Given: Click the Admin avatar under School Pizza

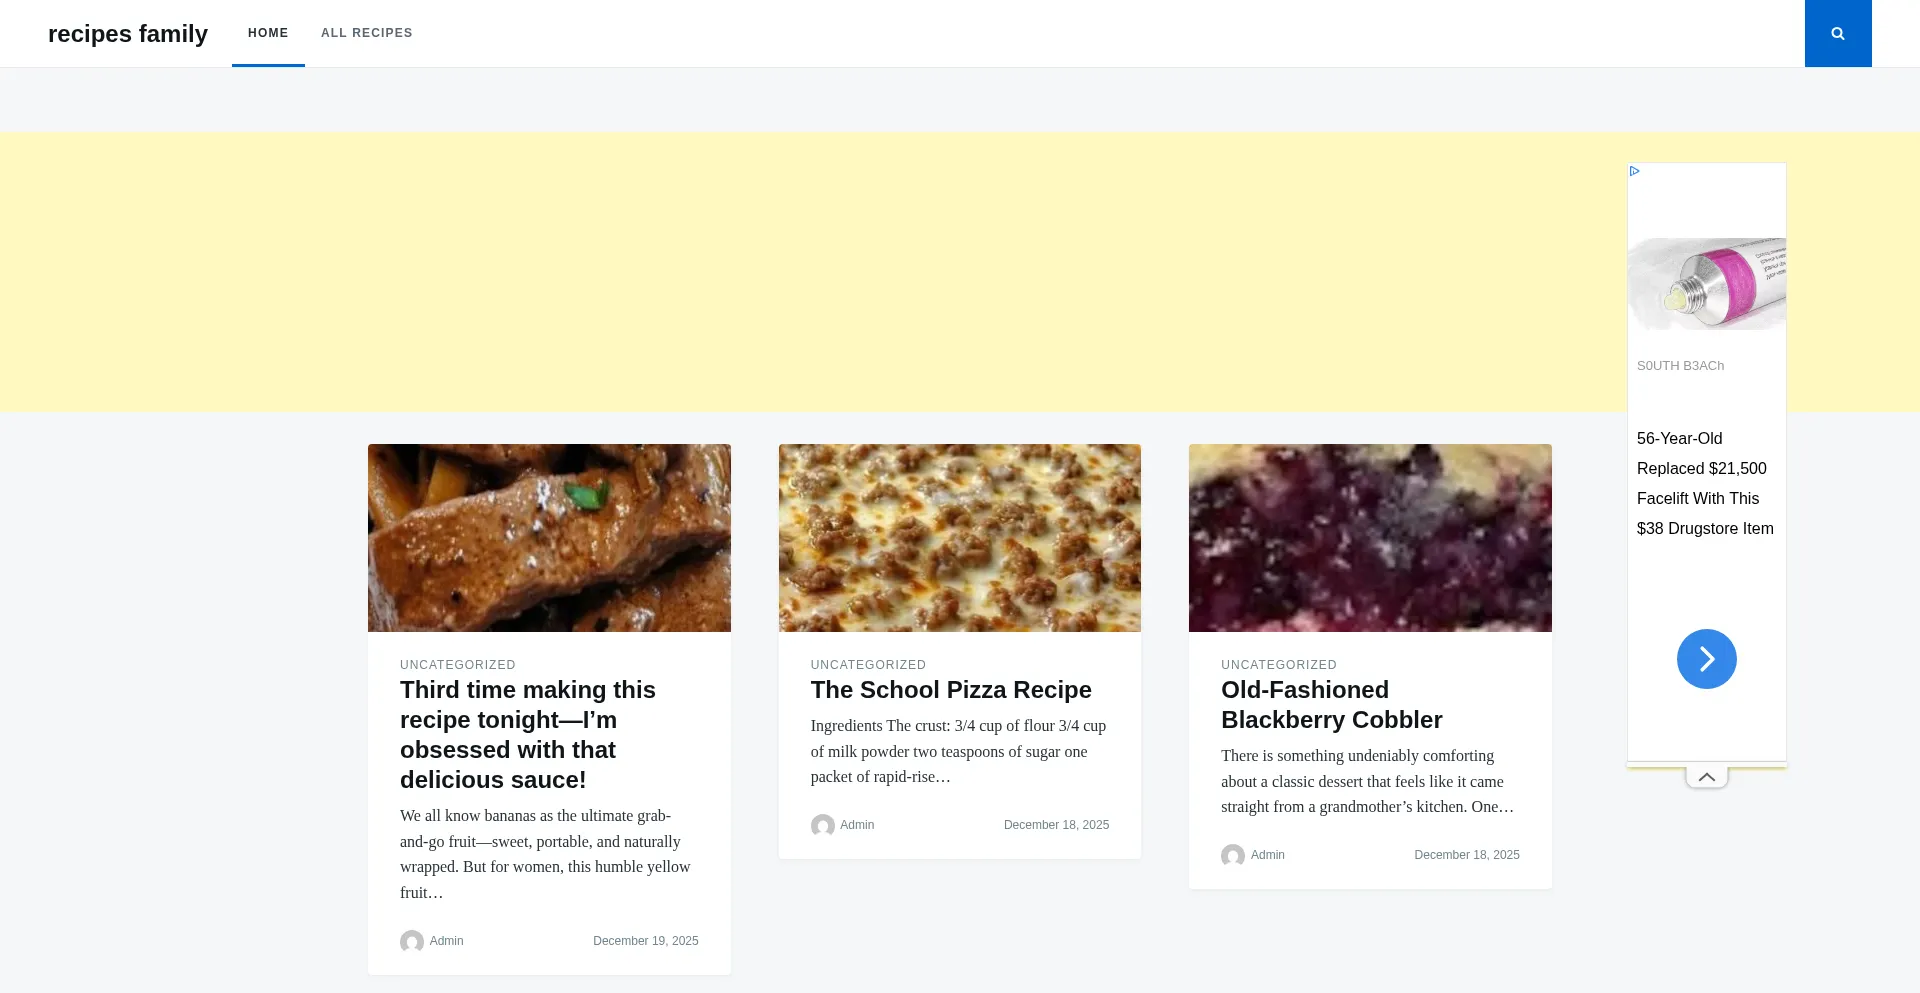Looking at the screenshot, I should pyautogui.click(x=822, y=825).
